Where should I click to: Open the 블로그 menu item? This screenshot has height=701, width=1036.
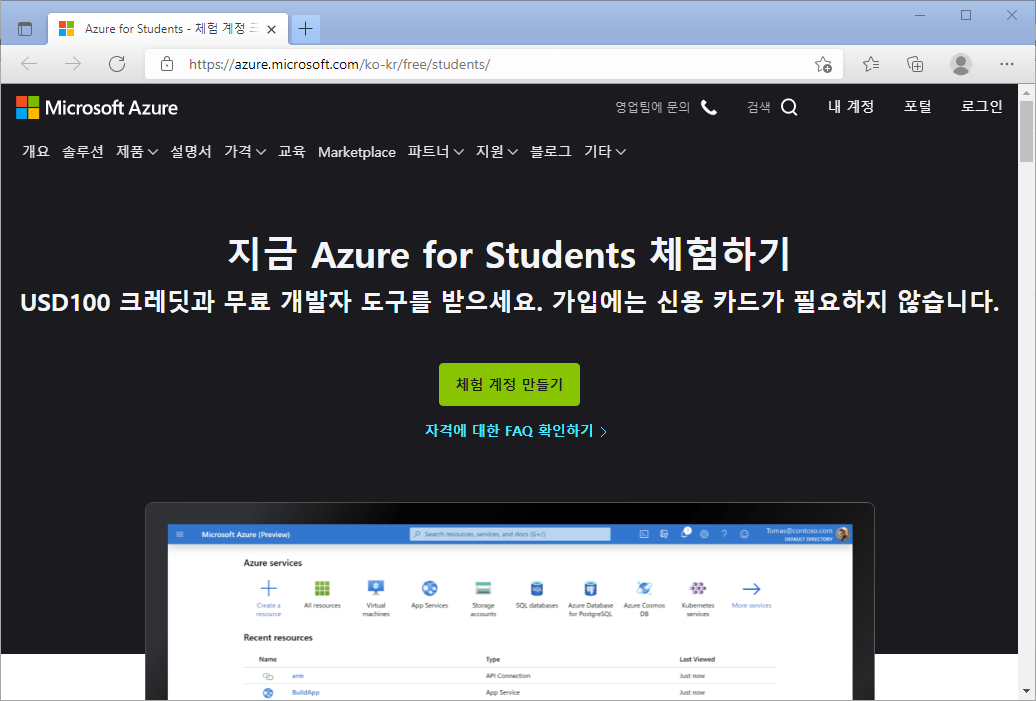point(550,151)
